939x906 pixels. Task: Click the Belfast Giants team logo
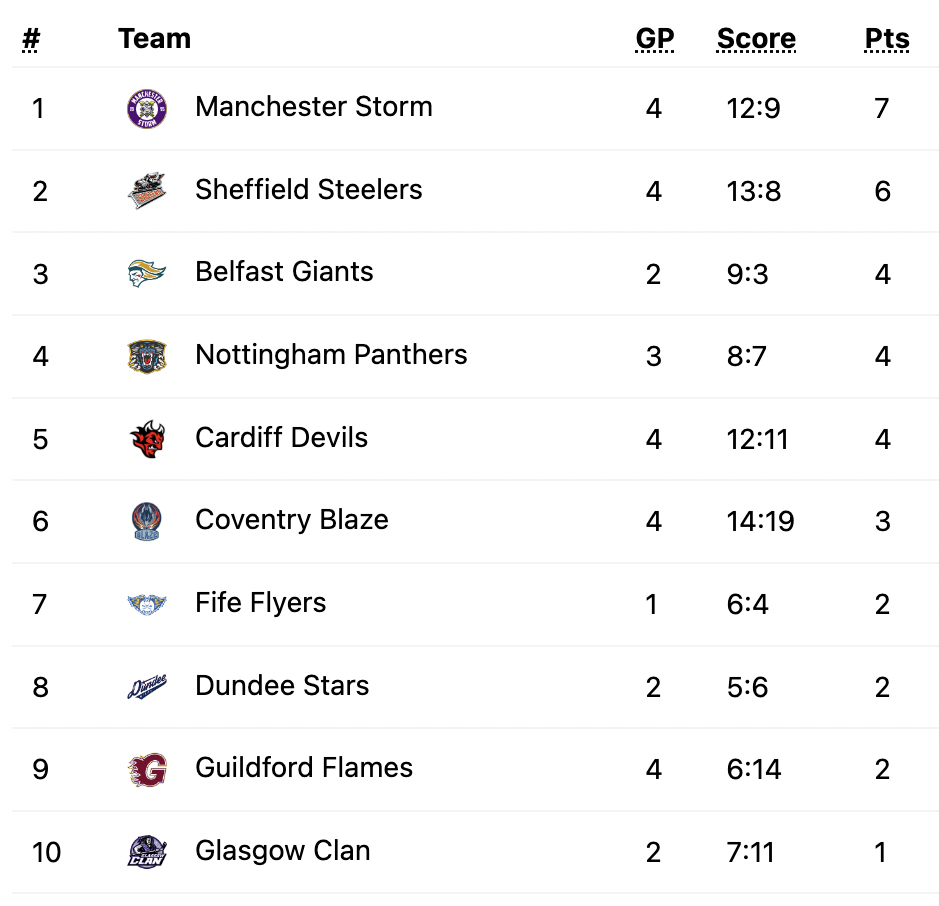pos(147,274)
